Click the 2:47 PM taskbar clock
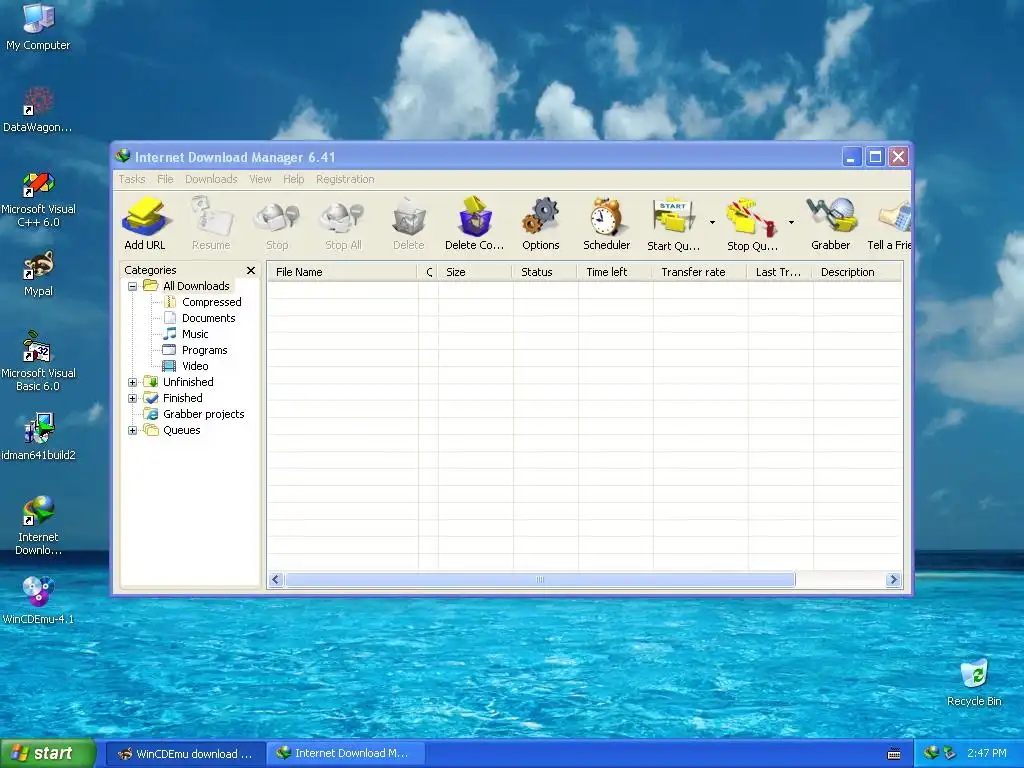 click(987, 753)
